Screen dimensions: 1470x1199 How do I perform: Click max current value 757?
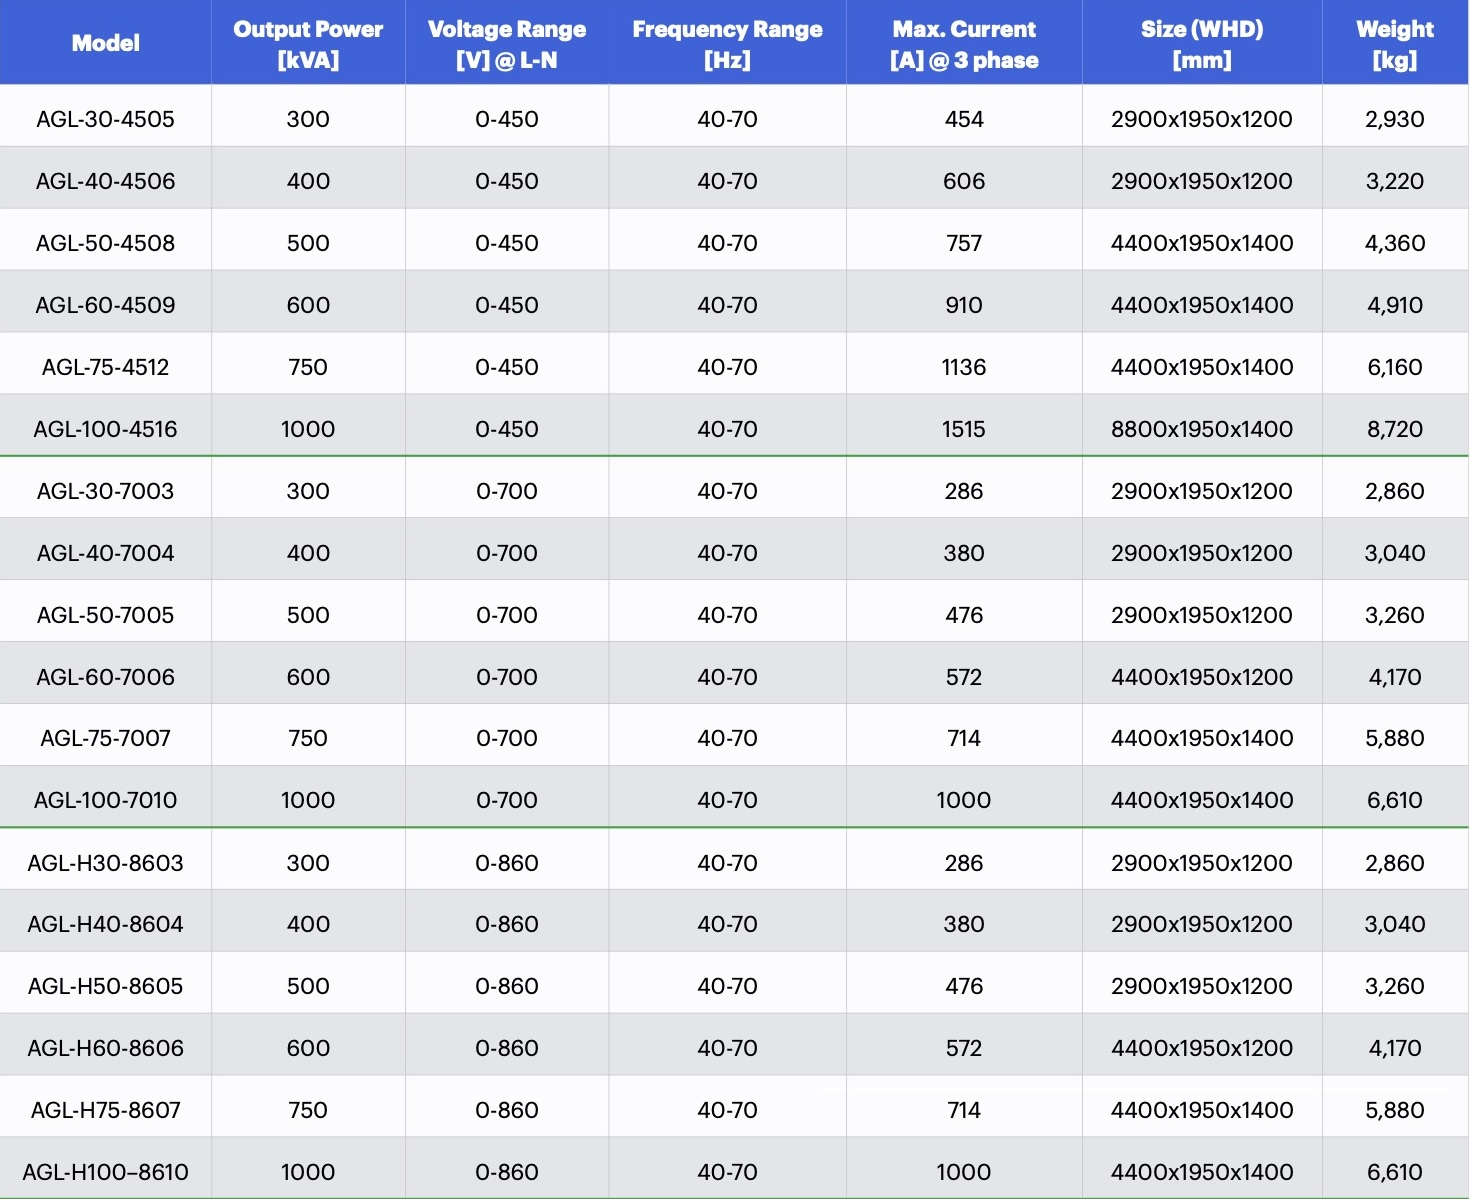point(964,243)
